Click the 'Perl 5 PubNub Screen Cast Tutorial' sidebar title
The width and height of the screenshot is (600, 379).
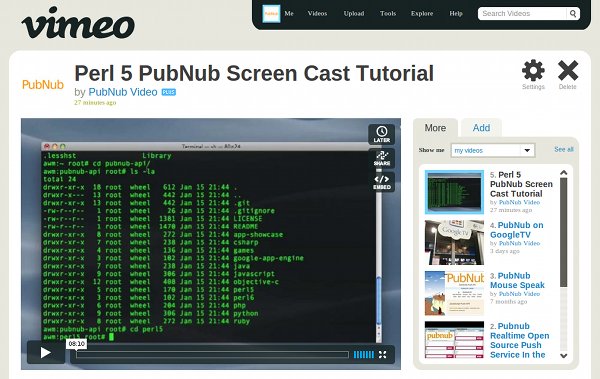[x=521, y=184]
